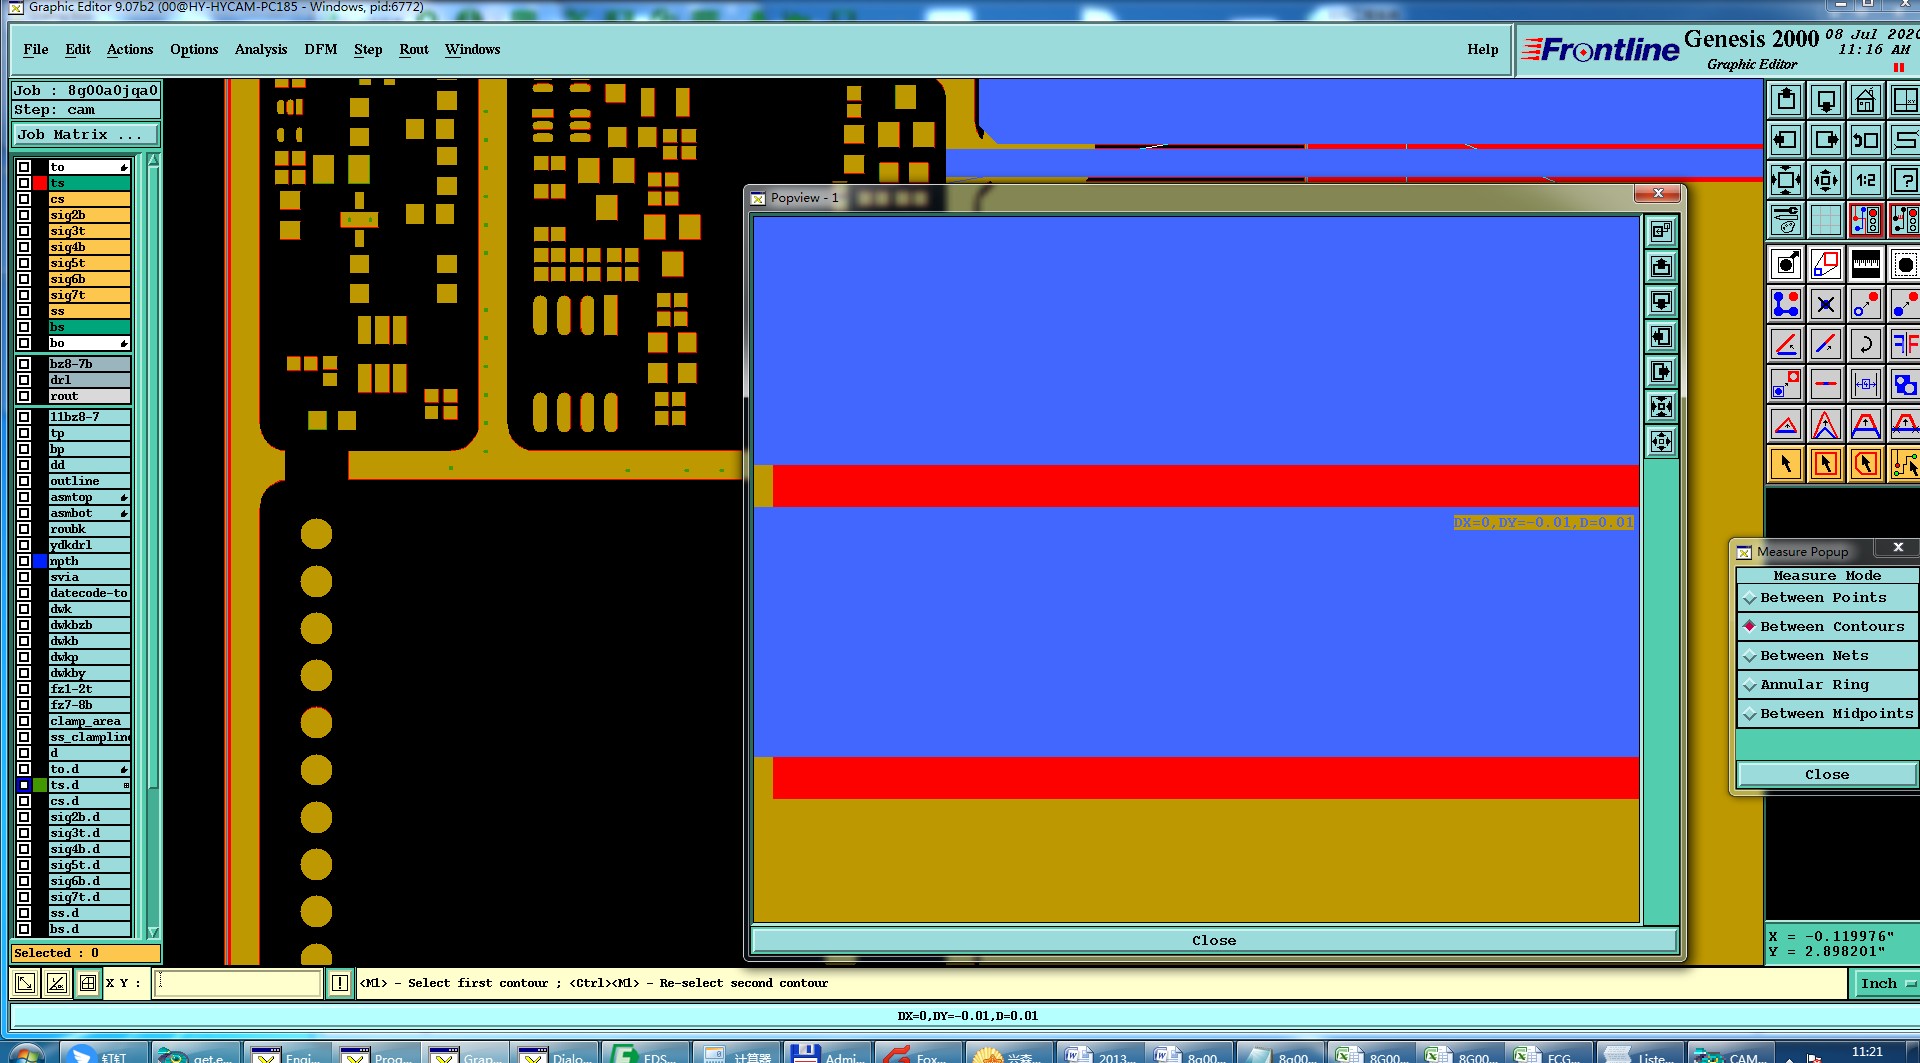The height and width of the screenshot is (1063, 1920).
Task: Select the clamp_area layer row
Action: [89, 721]
